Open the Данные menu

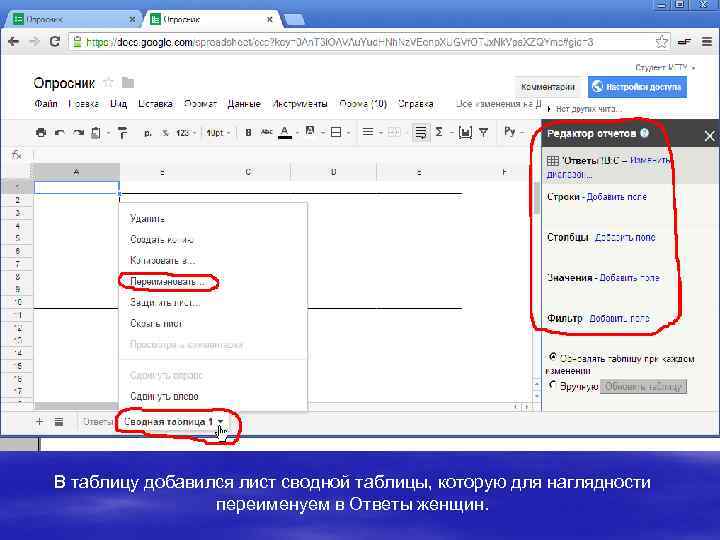pyautogui.click(x=244, y=104)
